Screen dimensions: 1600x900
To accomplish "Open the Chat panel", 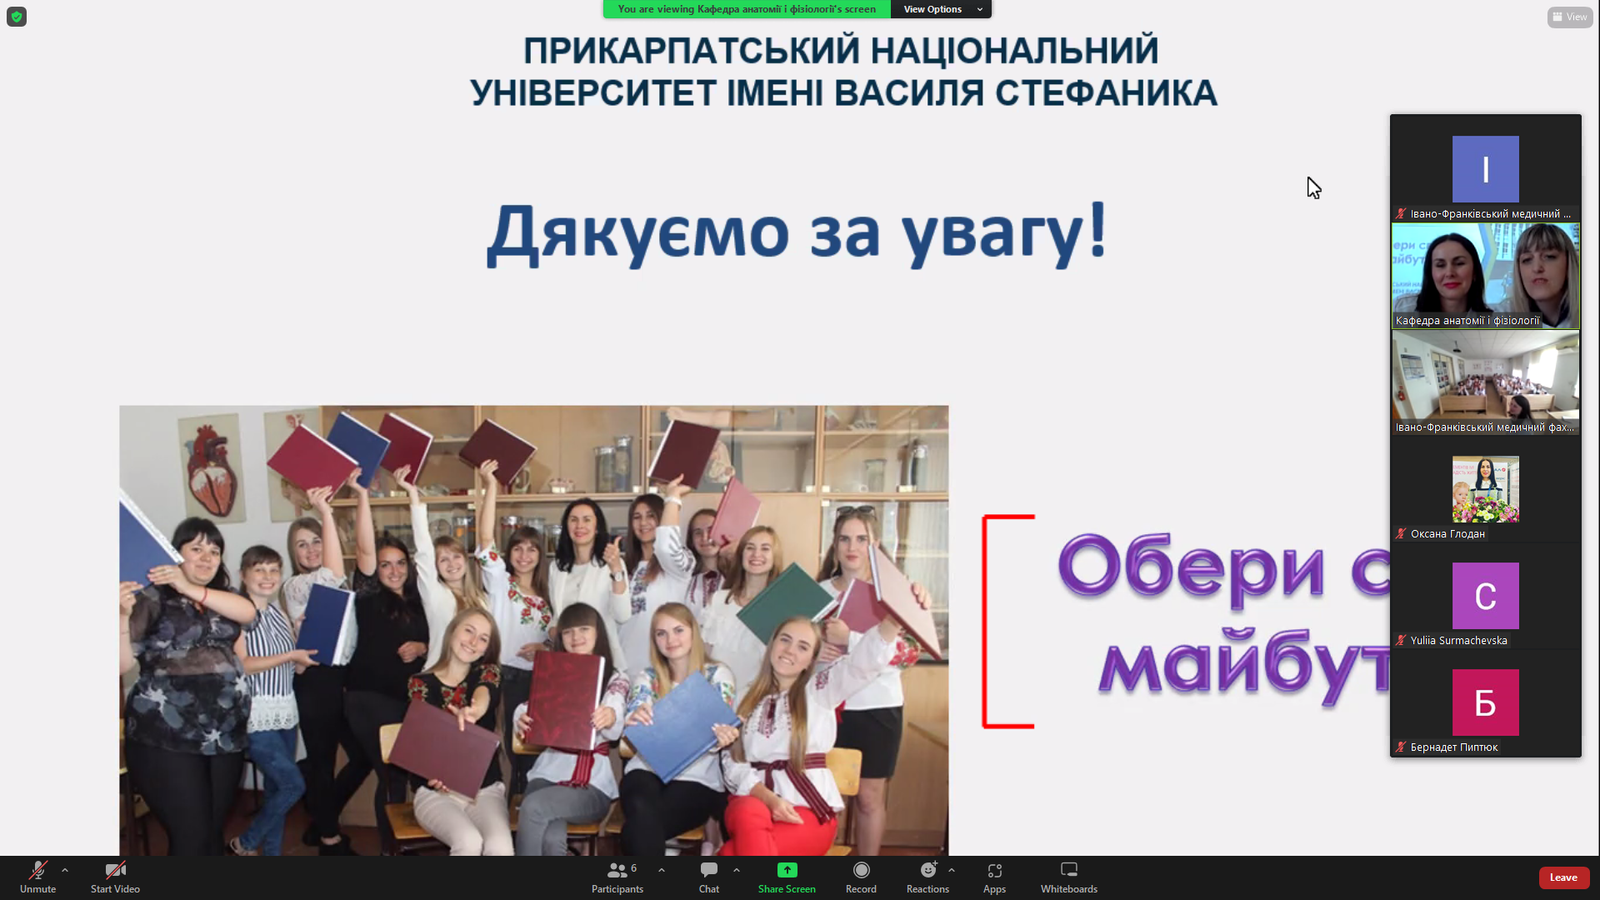I will point(709,877).
